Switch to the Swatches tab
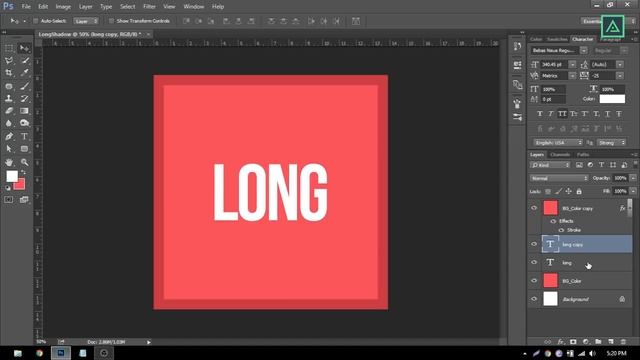The image size is (640, 360). point(557,39)
